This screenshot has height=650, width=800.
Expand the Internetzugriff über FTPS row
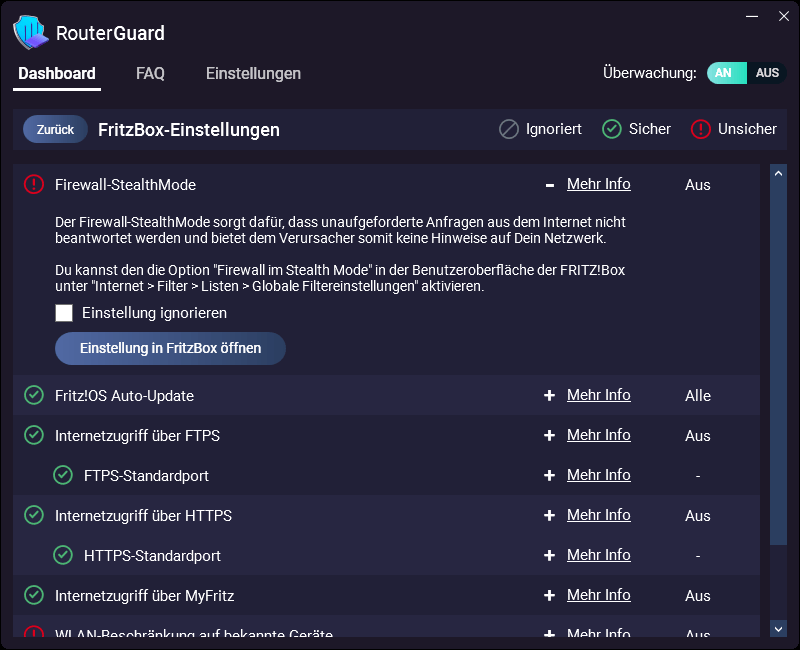(549, 435)
